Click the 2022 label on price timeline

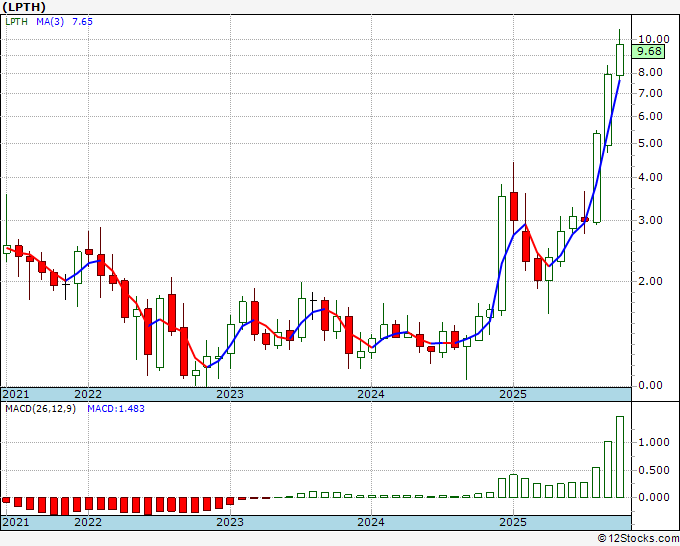pos(88,394)
